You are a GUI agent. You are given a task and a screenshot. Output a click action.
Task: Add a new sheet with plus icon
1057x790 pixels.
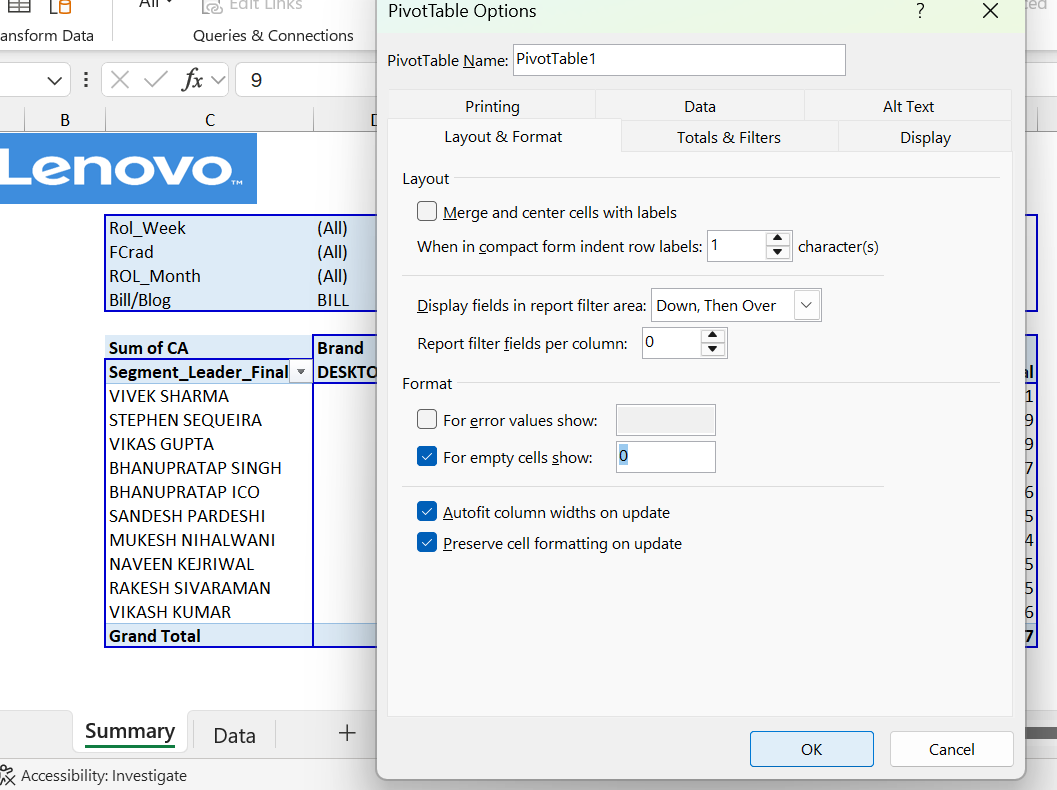coord(347,733)
